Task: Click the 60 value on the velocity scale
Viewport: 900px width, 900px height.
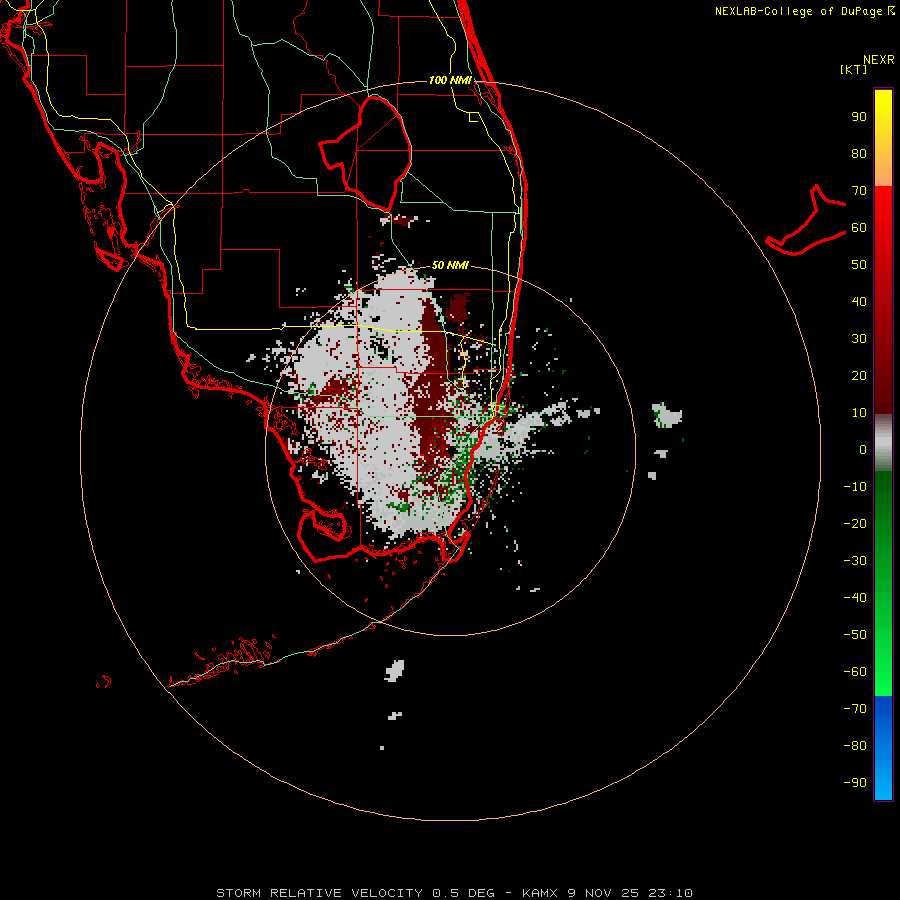Action: click(x=859, y=227)
